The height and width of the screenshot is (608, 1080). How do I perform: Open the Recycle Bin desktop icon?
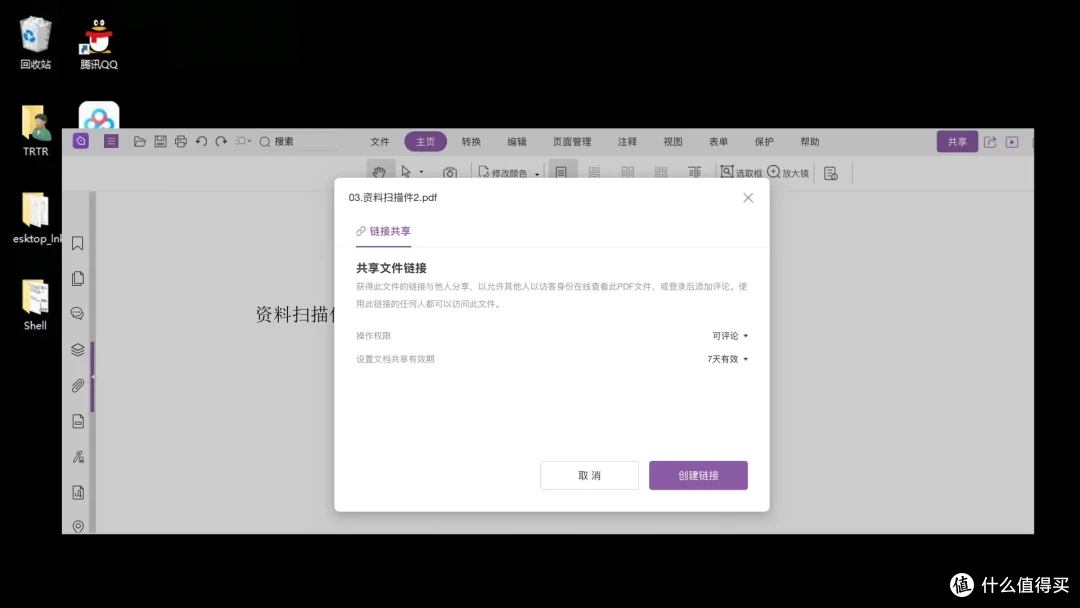[35, 43]
